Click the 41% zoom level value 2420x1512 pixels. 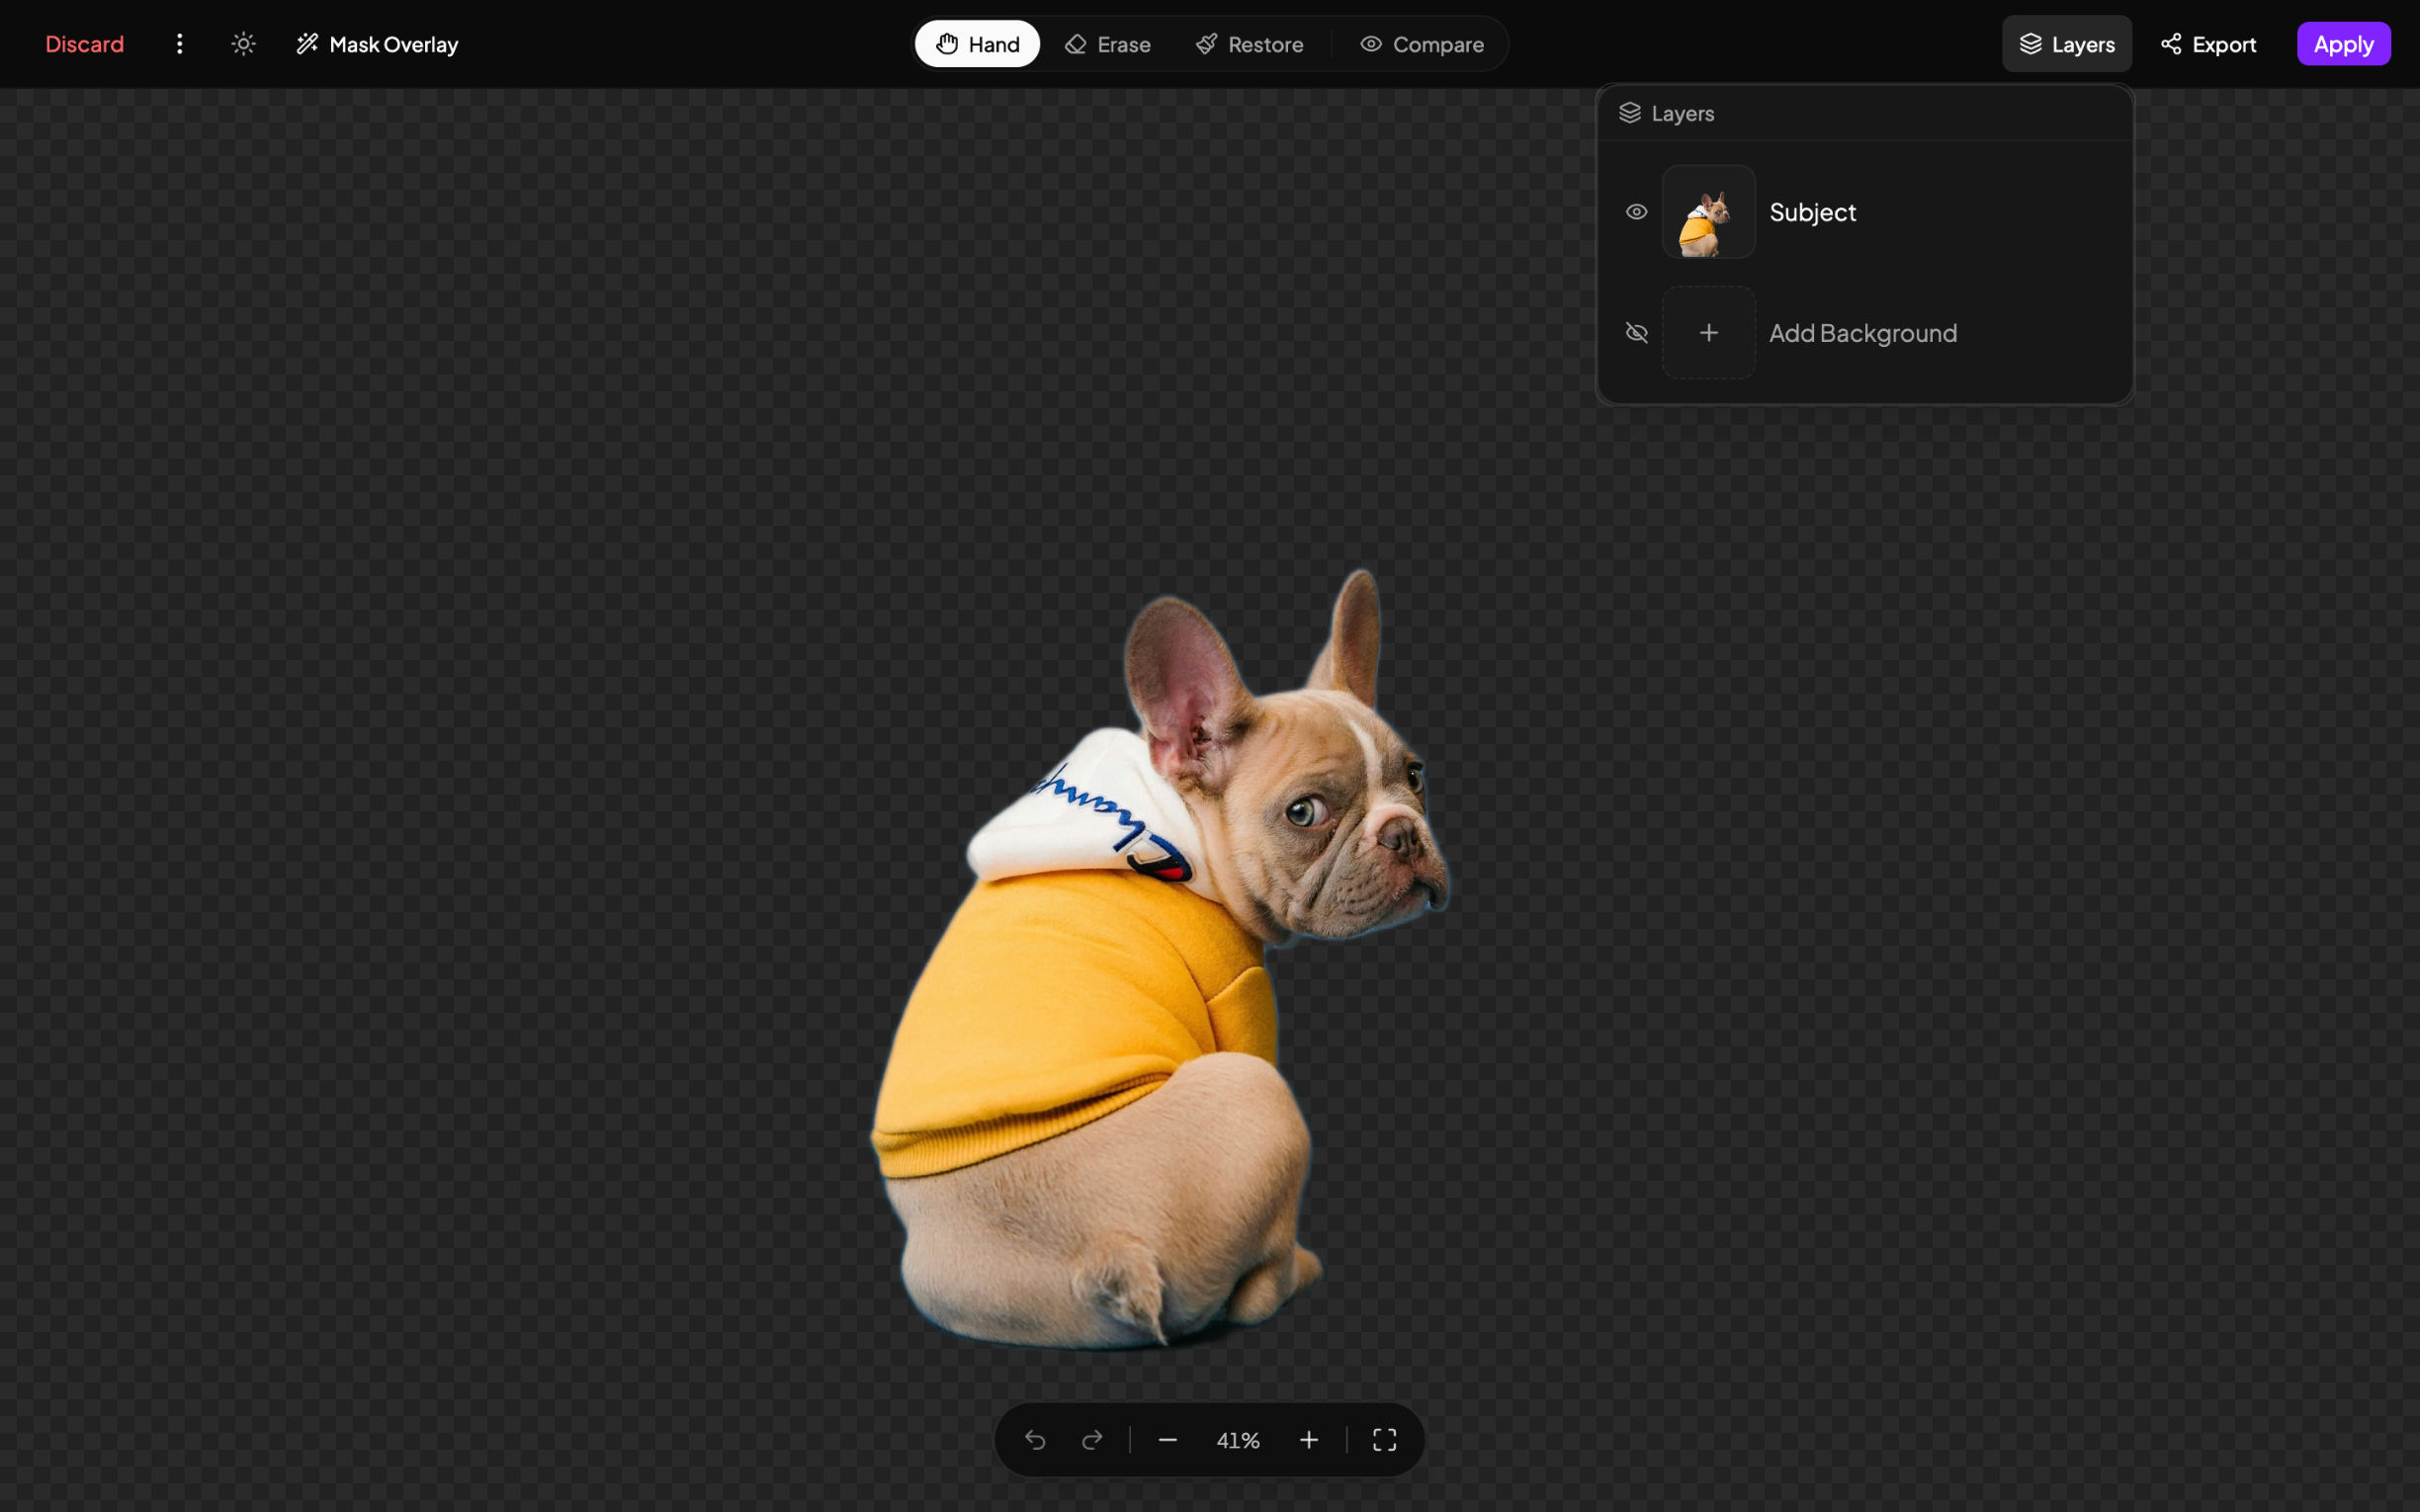click(1238, 1440)
